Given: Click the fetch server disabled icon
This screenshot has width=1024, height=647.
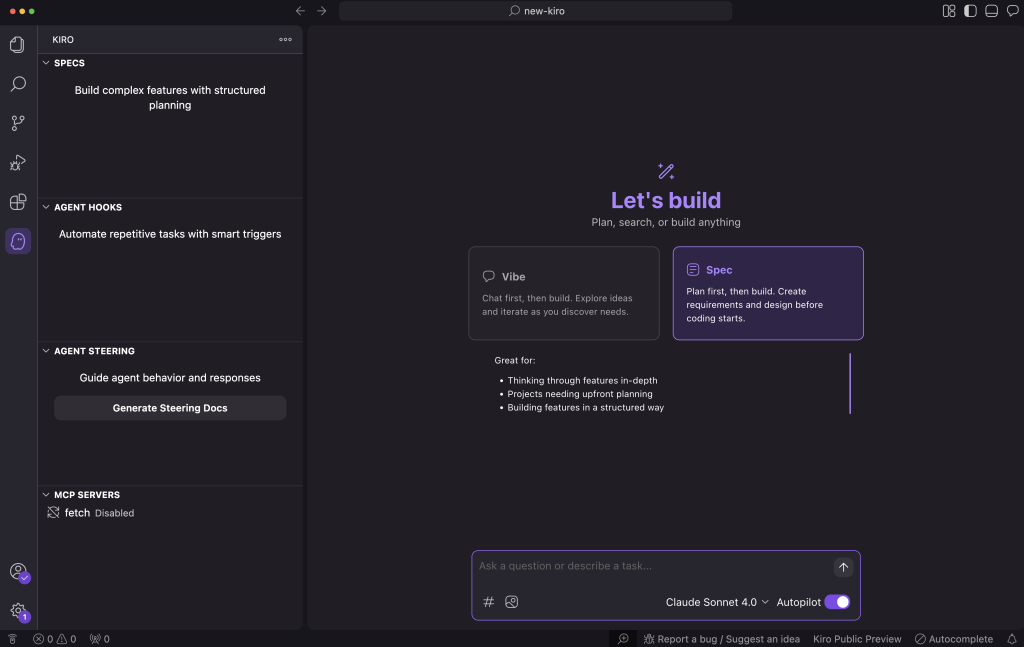Looking at the screenshot, I should tap(53, 513).
